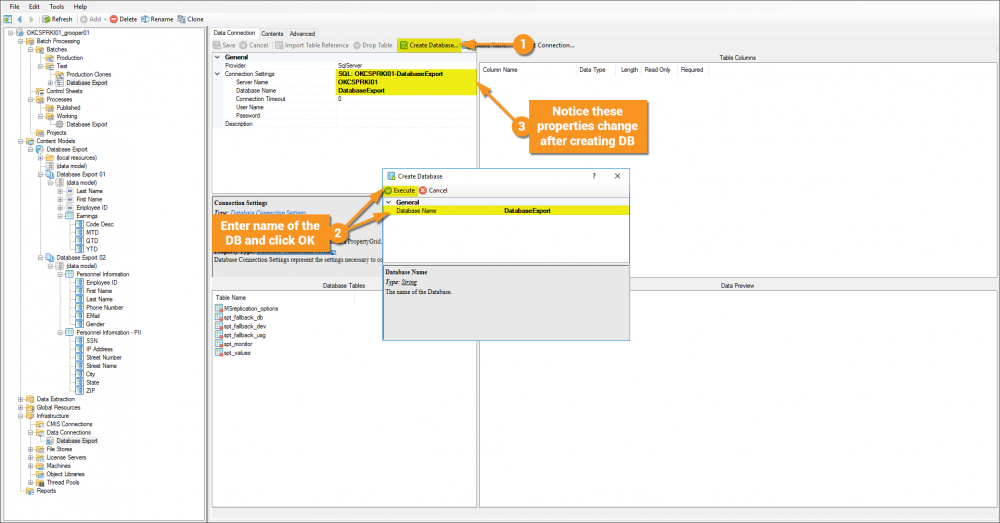This screenshot has width=1000, height=523.
Task: Click Execute in Create Database dialog
Action: point(400,190)
